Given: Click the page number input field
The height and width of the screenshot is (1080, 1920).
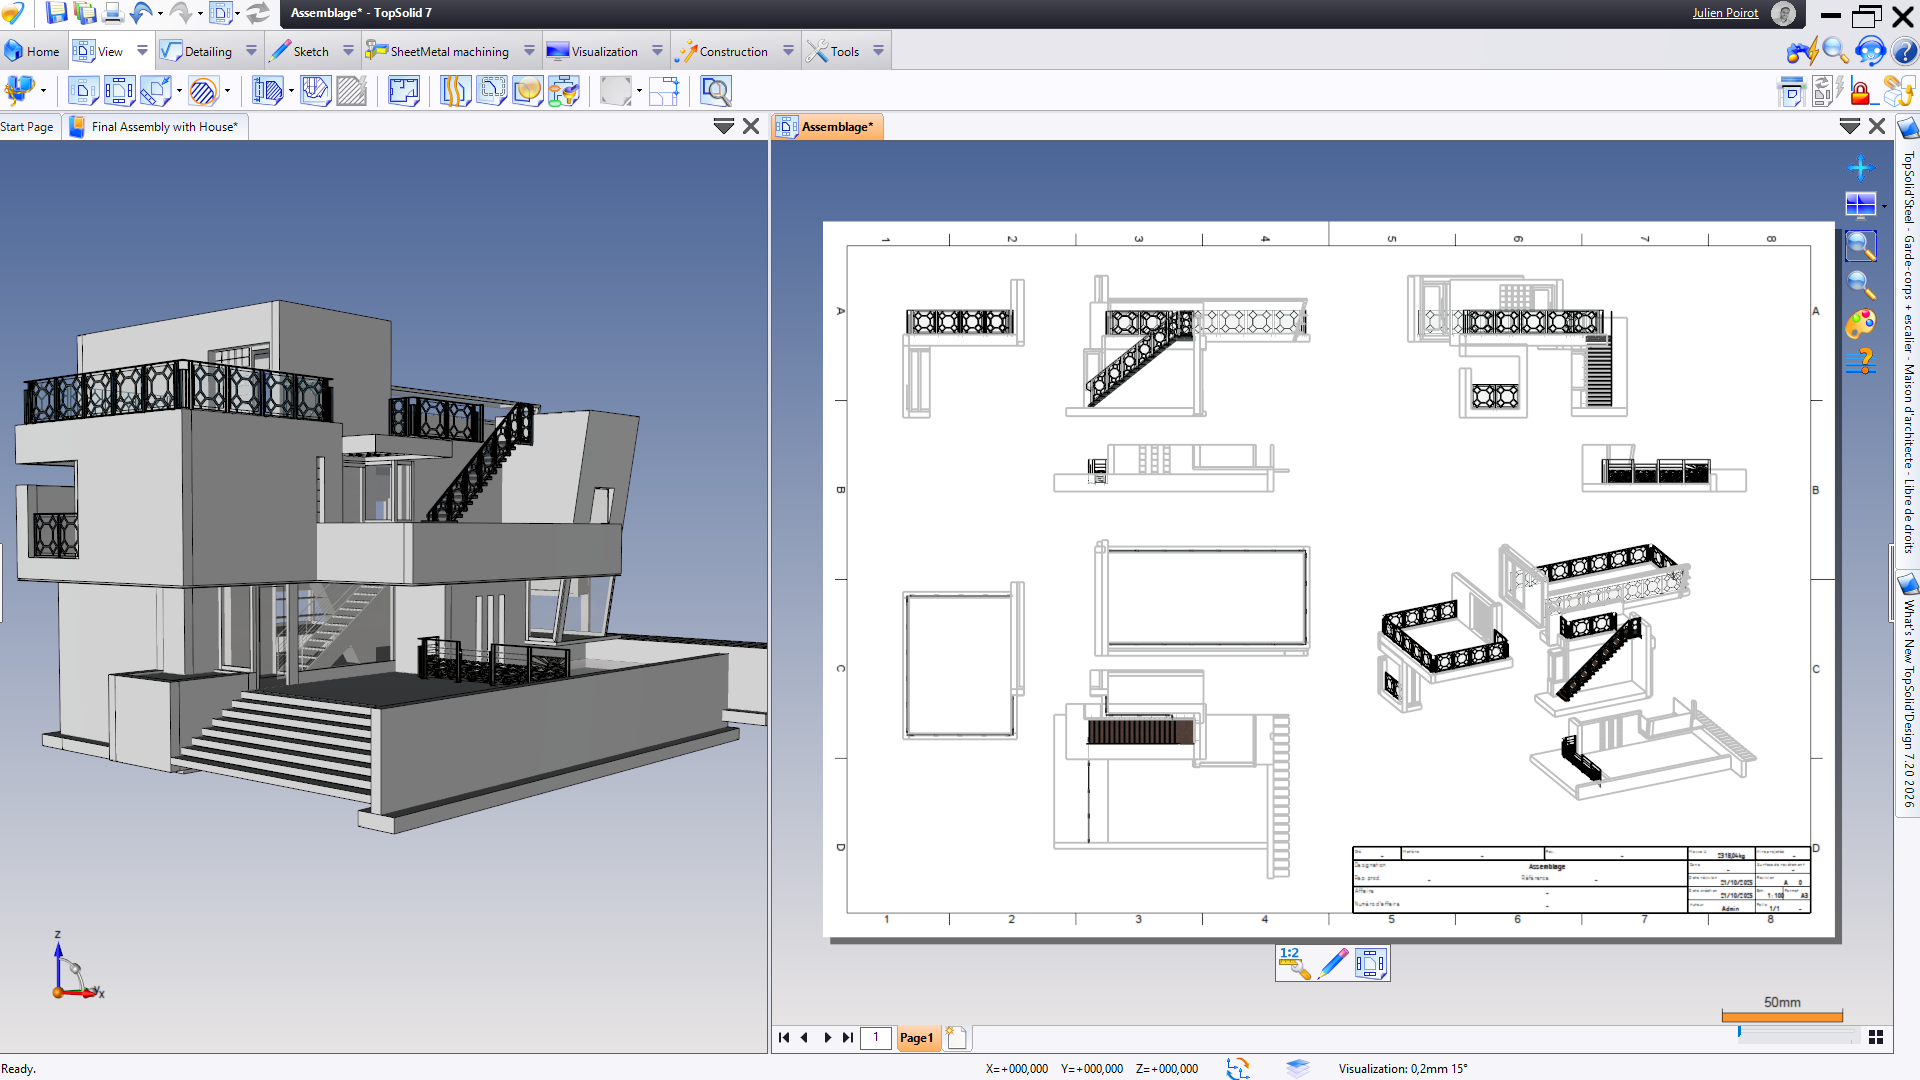Looking at the screenshot, I should coord(876,1038).
